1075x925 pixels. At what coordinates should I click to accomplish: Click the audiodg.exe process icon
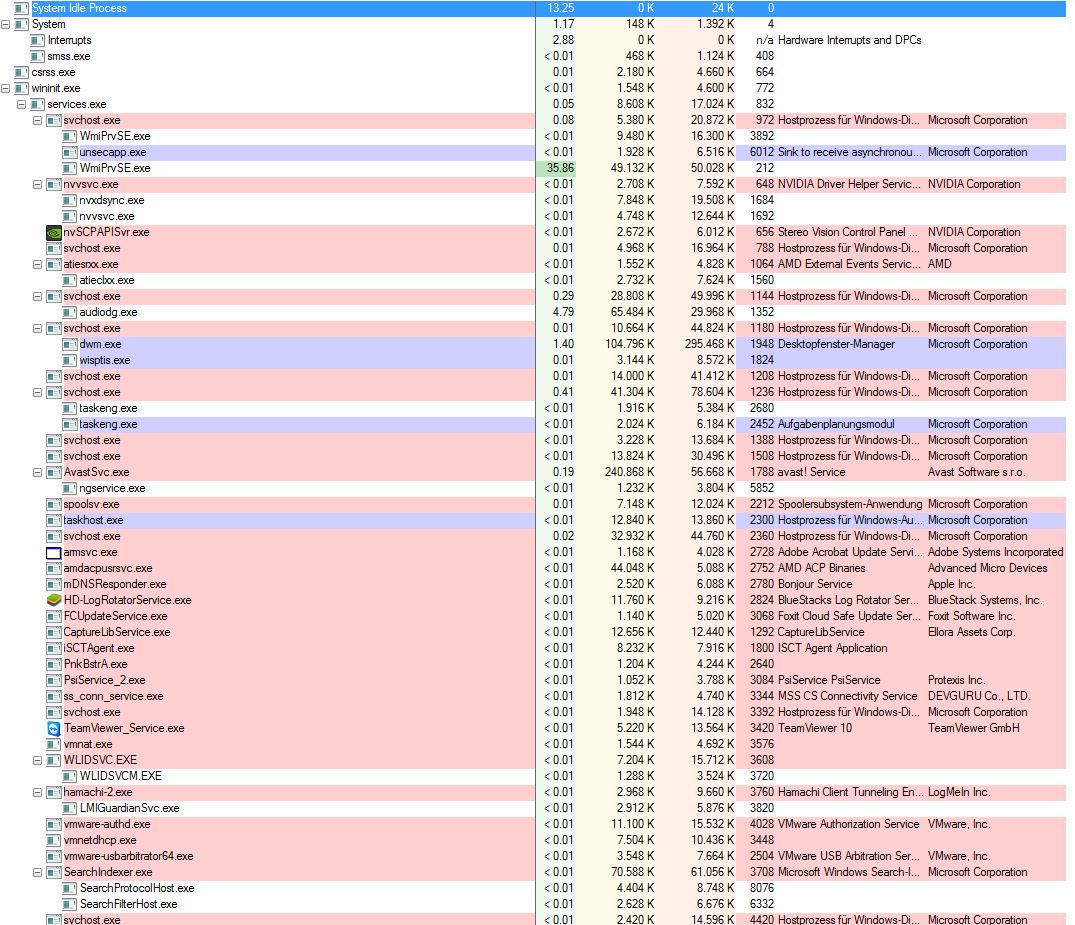point(69,312)
